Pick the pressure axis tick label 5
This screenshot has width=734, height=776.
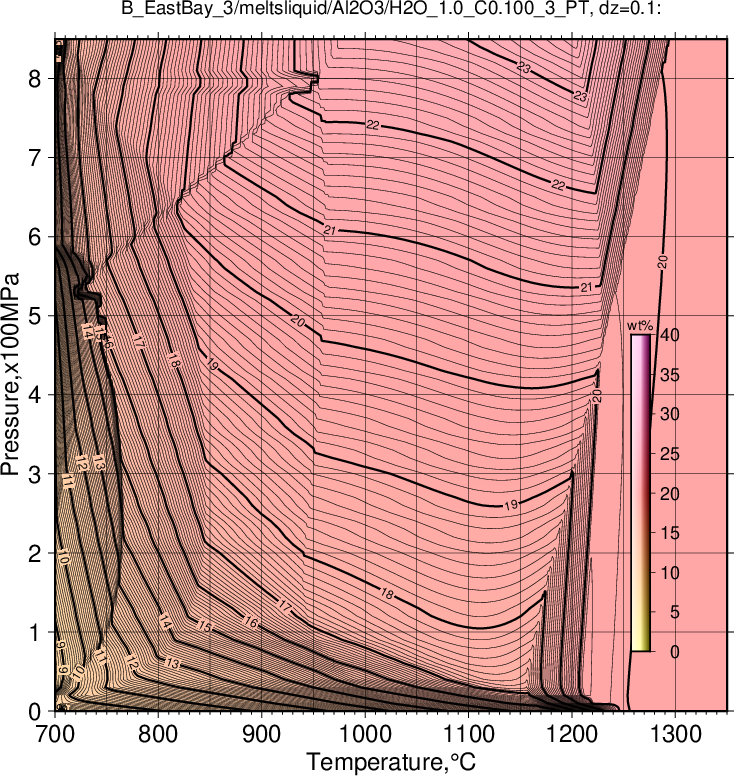34,316
